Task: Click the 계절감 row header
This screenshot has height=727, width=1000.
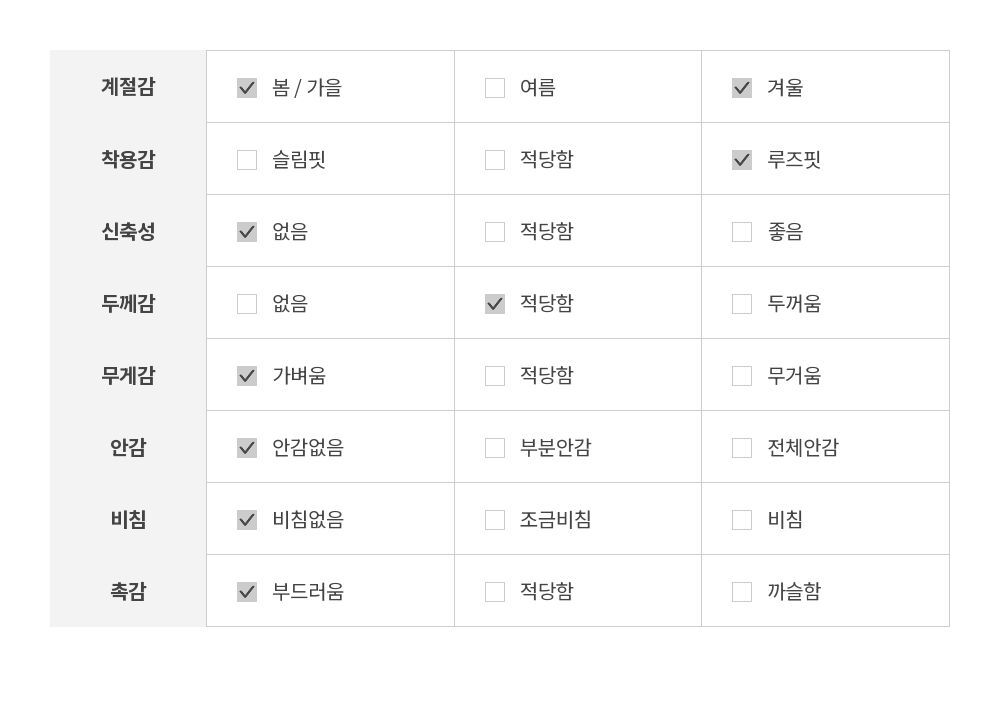Action: tap(128, 87)
